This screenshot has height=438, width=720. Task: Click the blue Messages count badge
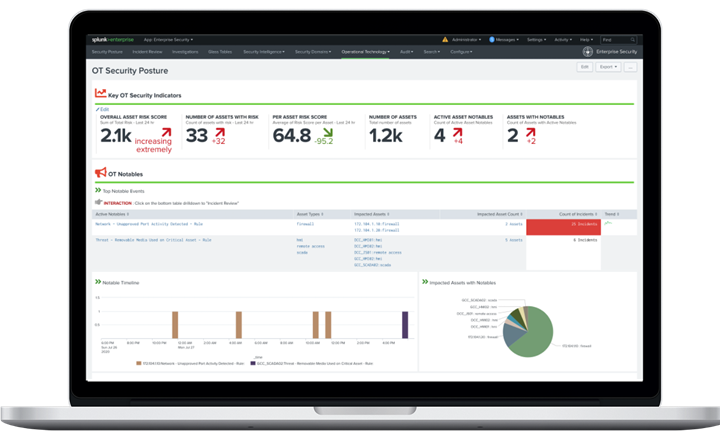(x=492, y=39)
